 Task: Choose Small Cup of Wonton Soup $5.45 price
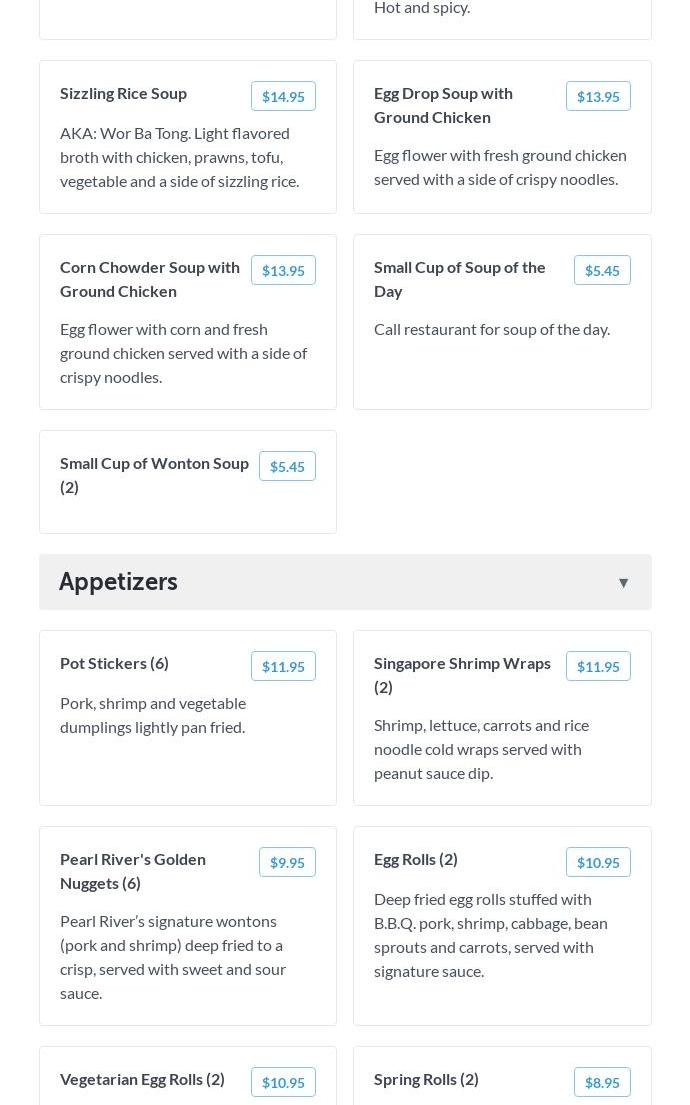point(287,467)
